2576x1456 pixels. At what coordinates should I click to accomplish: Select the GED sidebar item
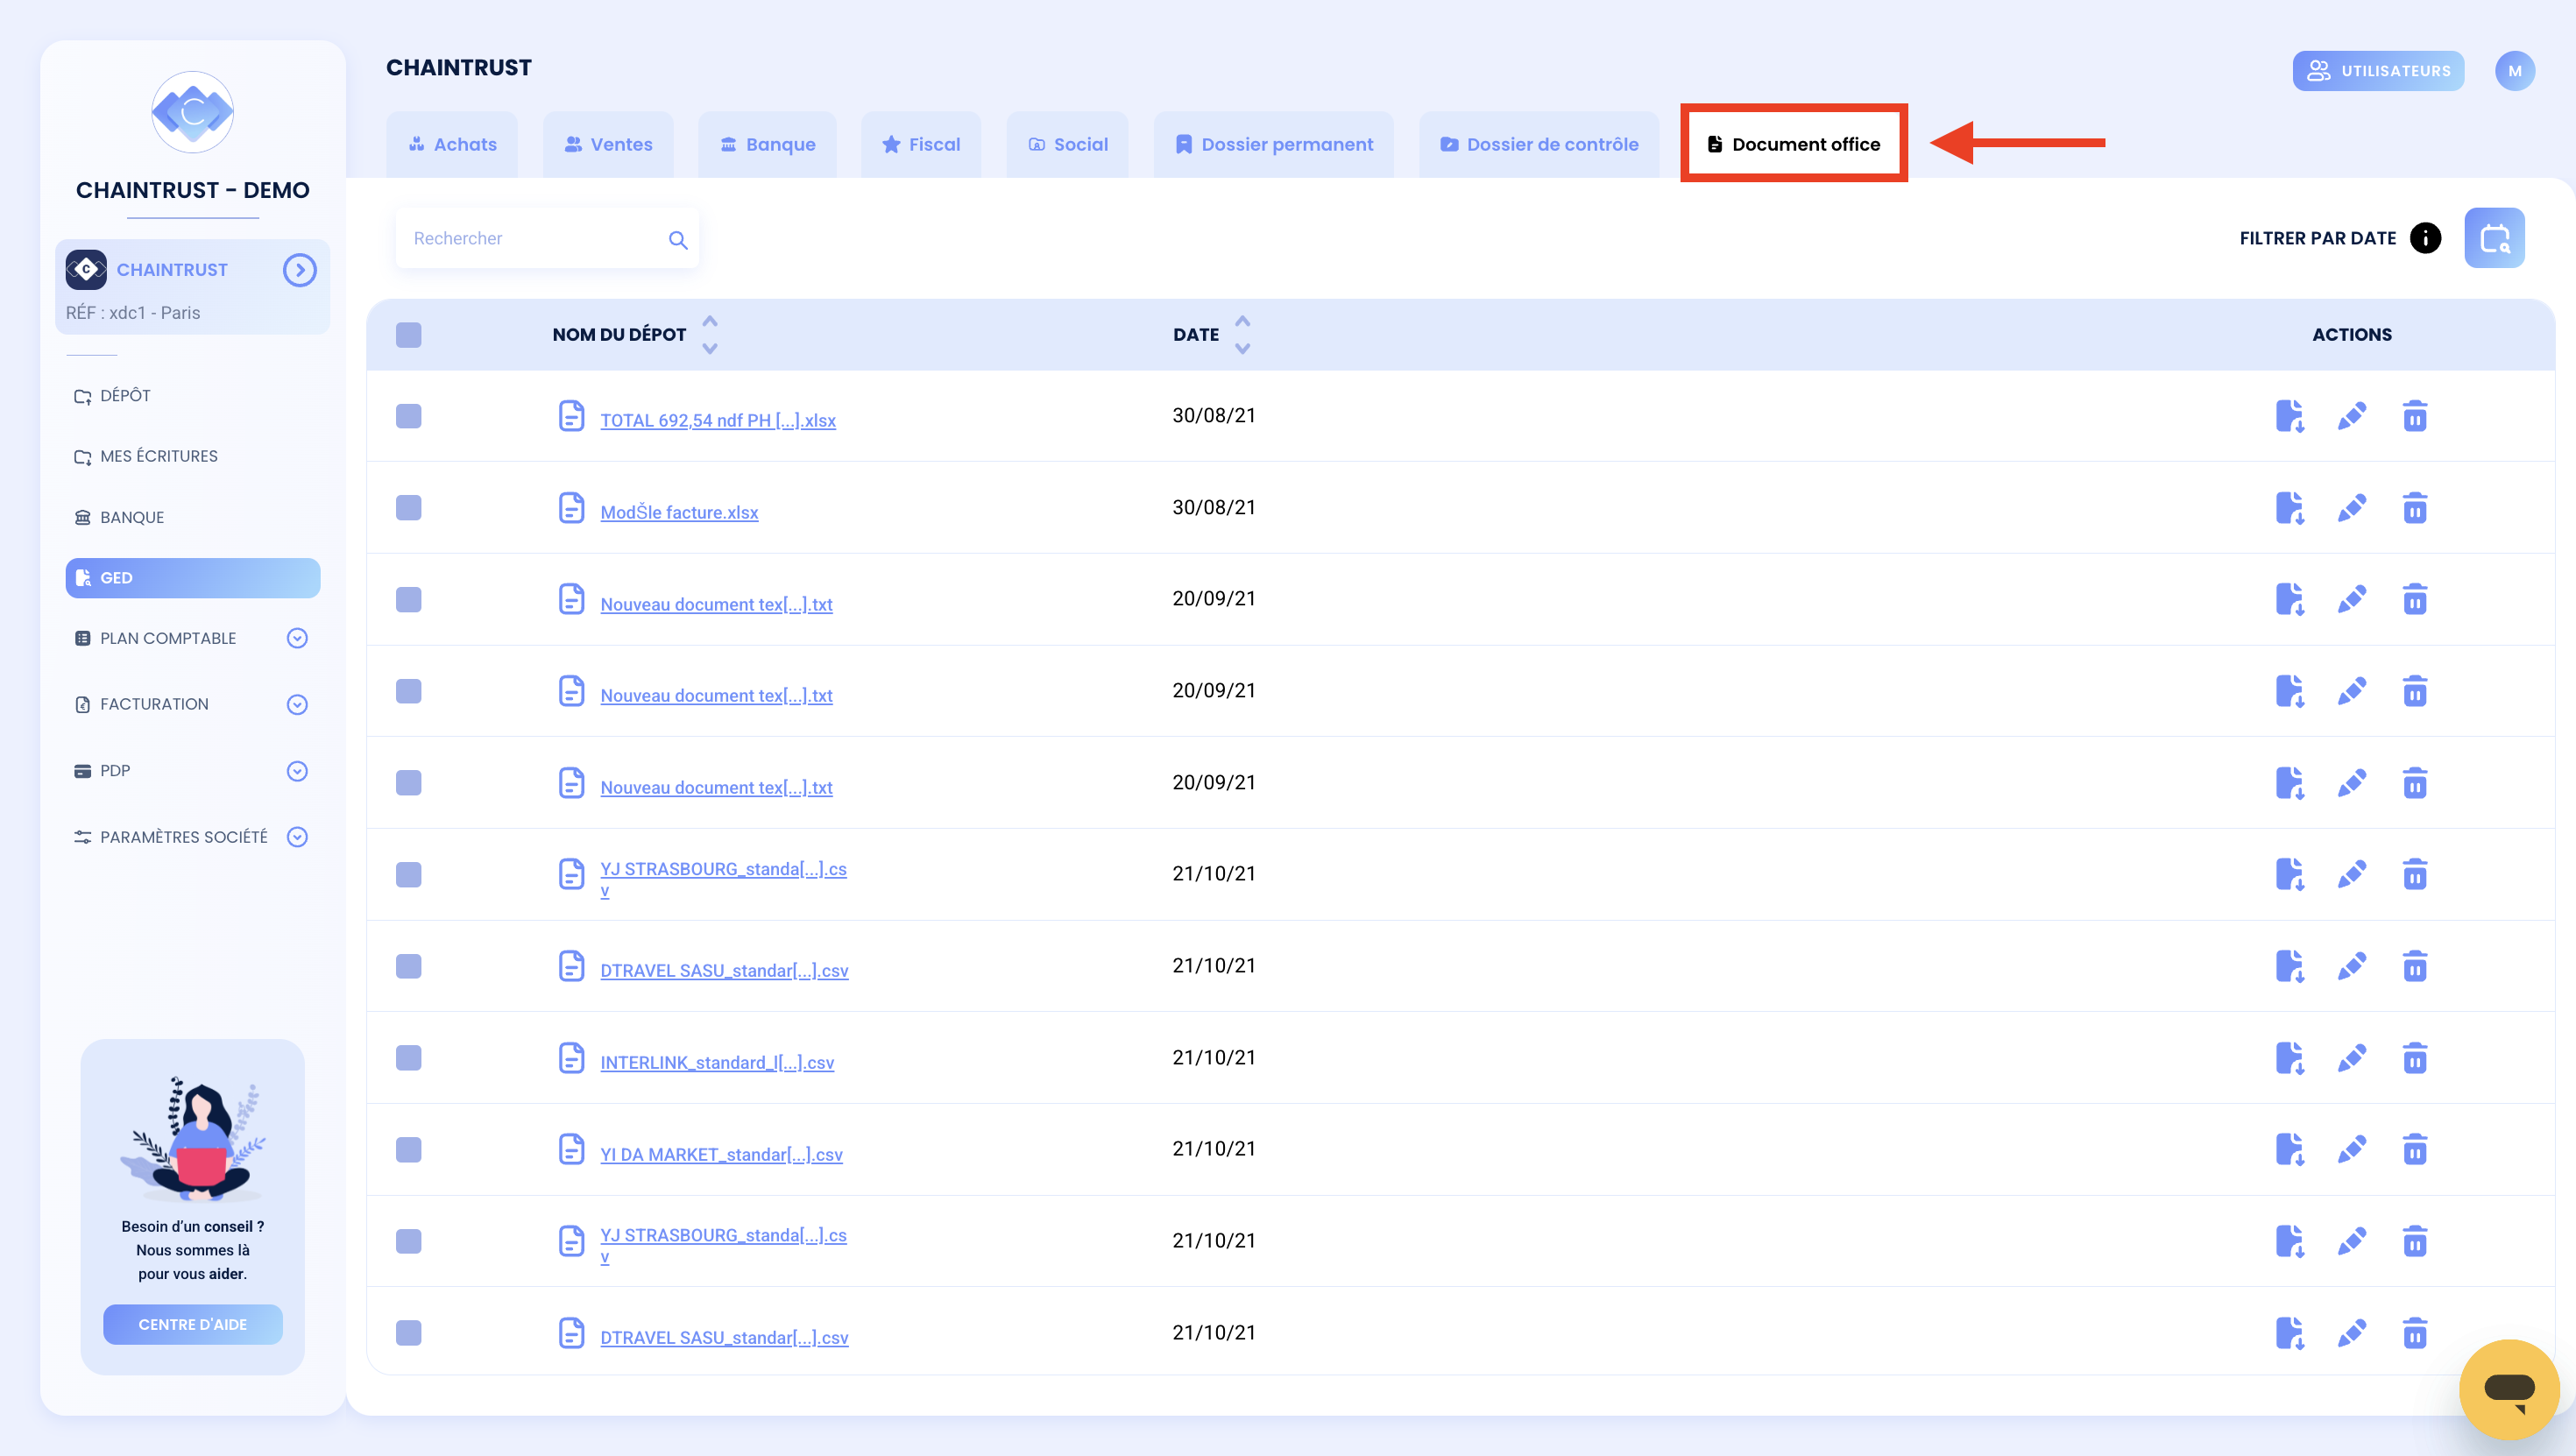tap(193, 578)
